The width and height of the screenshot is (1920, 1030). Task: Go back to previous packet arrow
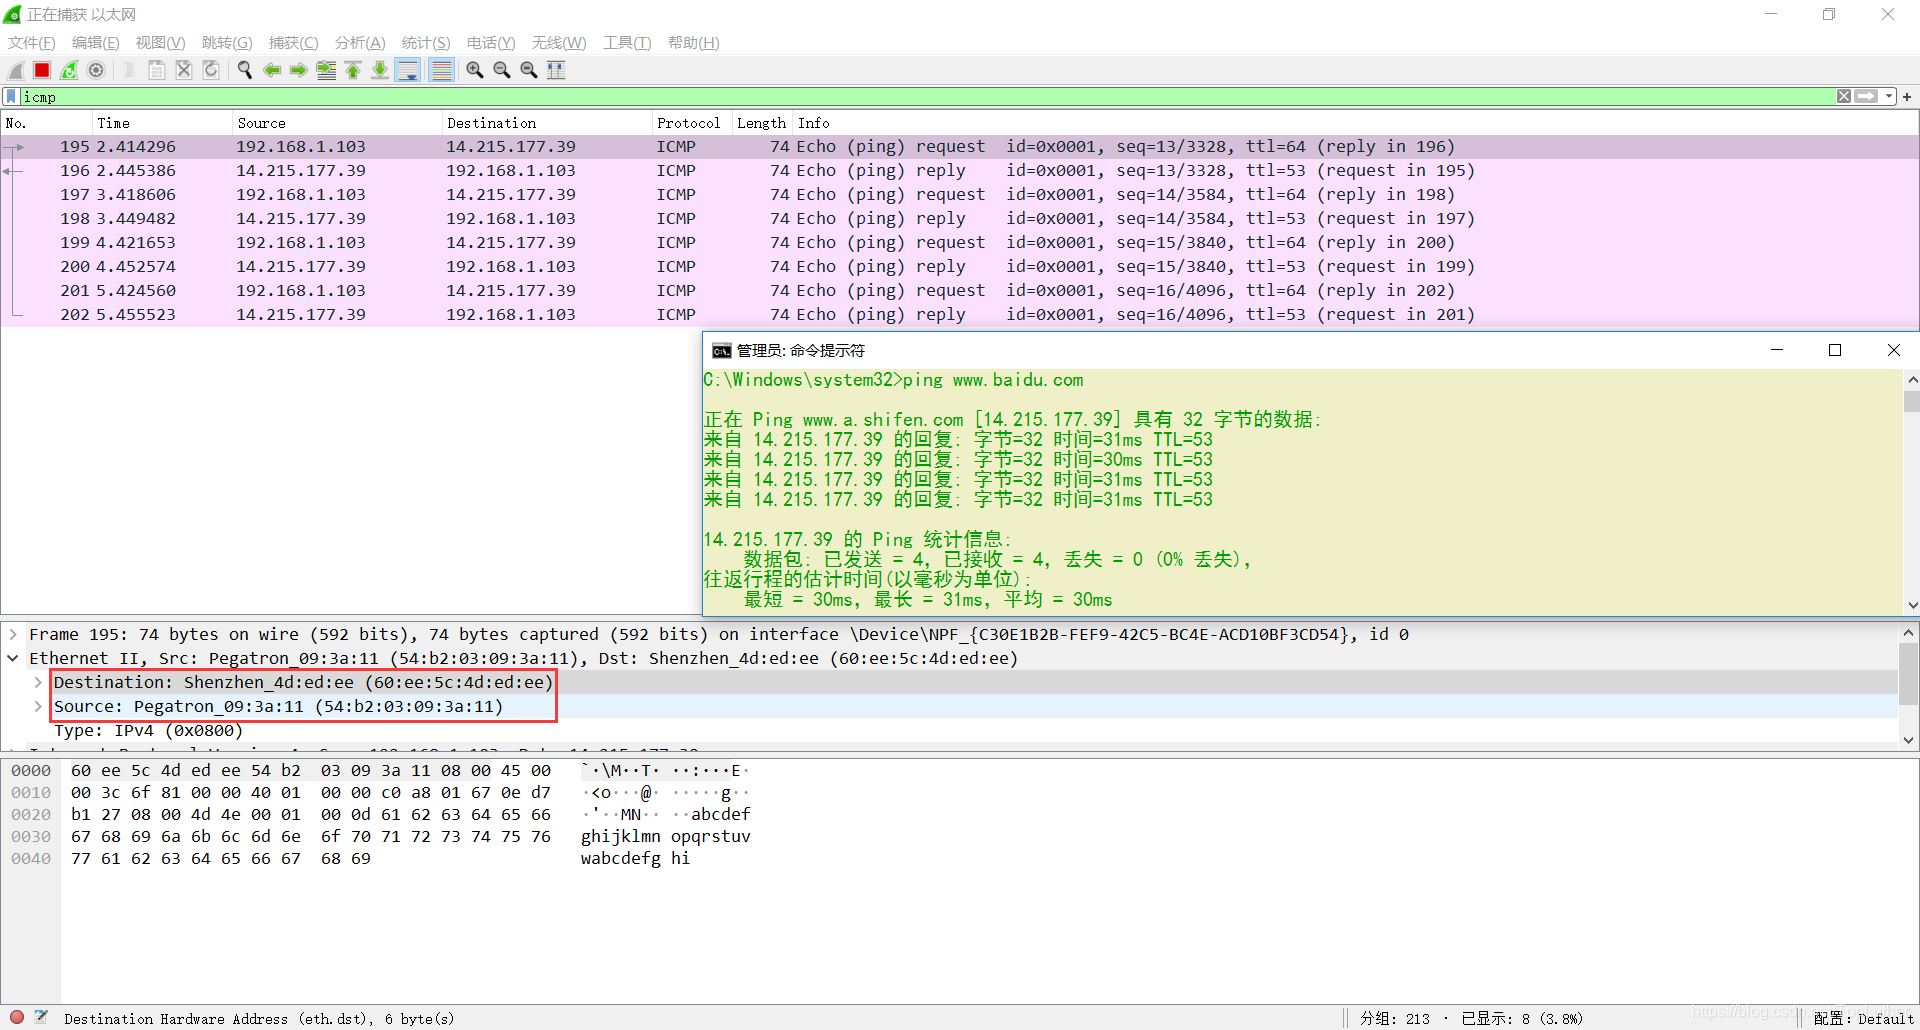click(272, 70)
